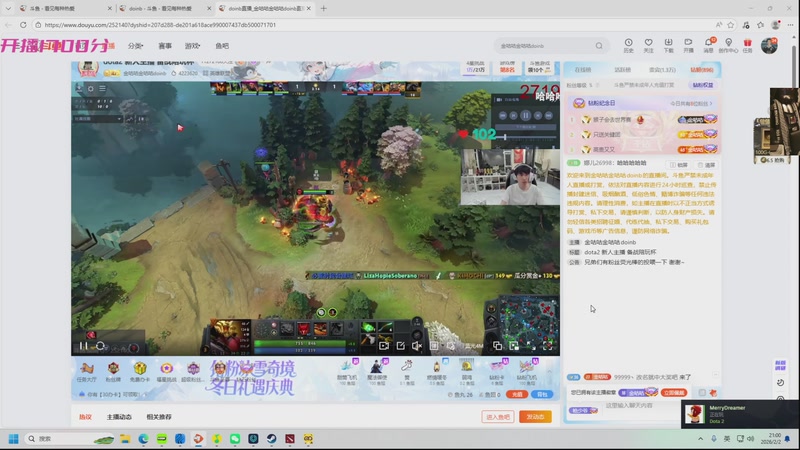The height and width of the screenshot is (450, 800).
Task: Click the 进入鱼吧 button
Action: coord(498,417)
